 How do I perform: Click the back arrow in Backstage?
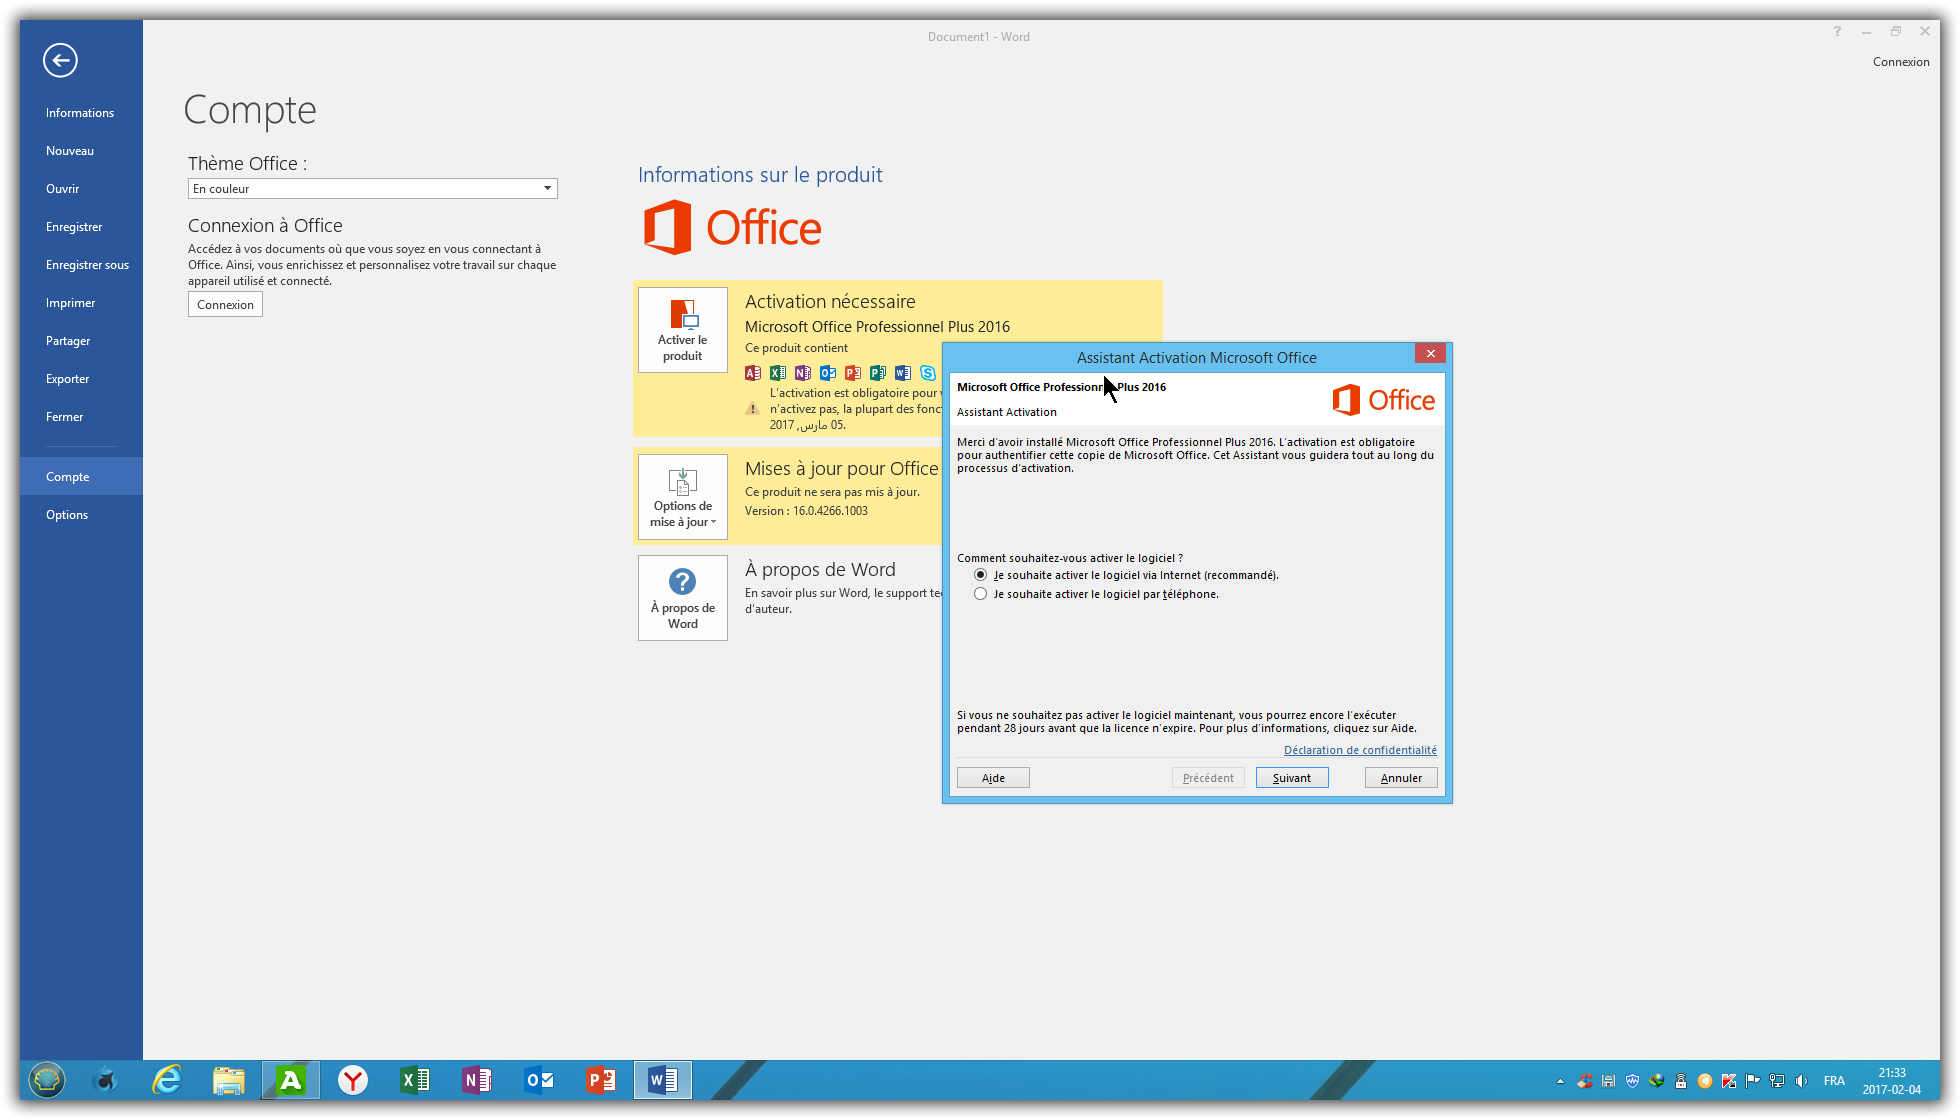click(60, 60)
